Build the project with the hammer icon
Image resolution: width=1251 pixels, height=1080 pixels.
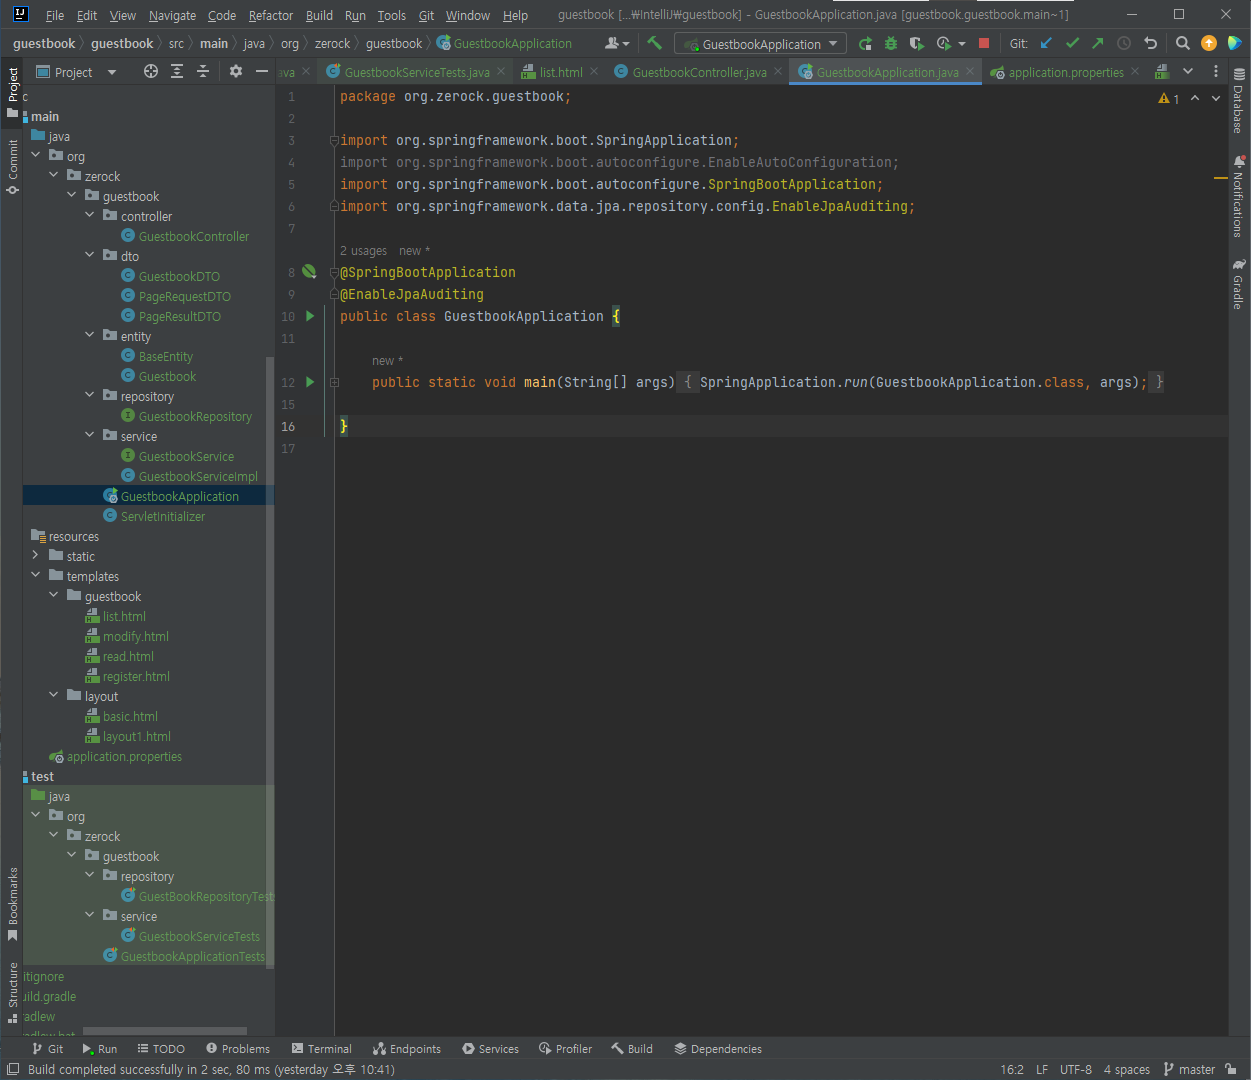pos(655,43)
